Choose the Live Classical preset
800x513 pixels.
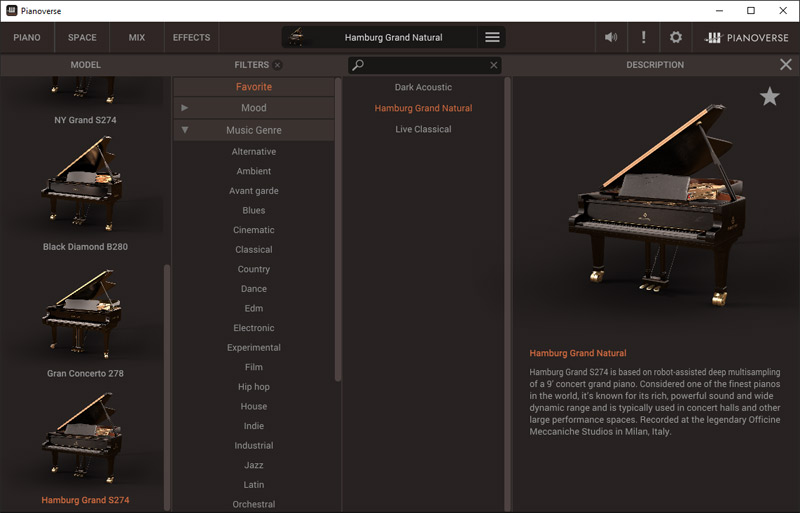click(x=423, y=129)
